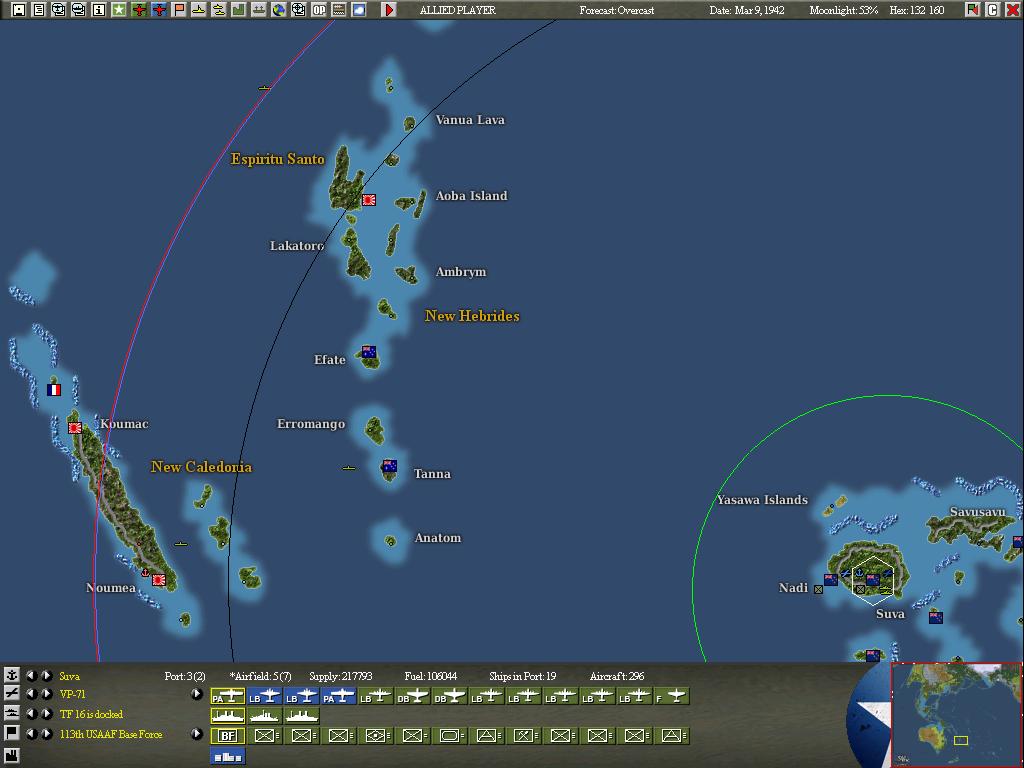Select the engineer wrench ground unit icon

pos(522,735)
